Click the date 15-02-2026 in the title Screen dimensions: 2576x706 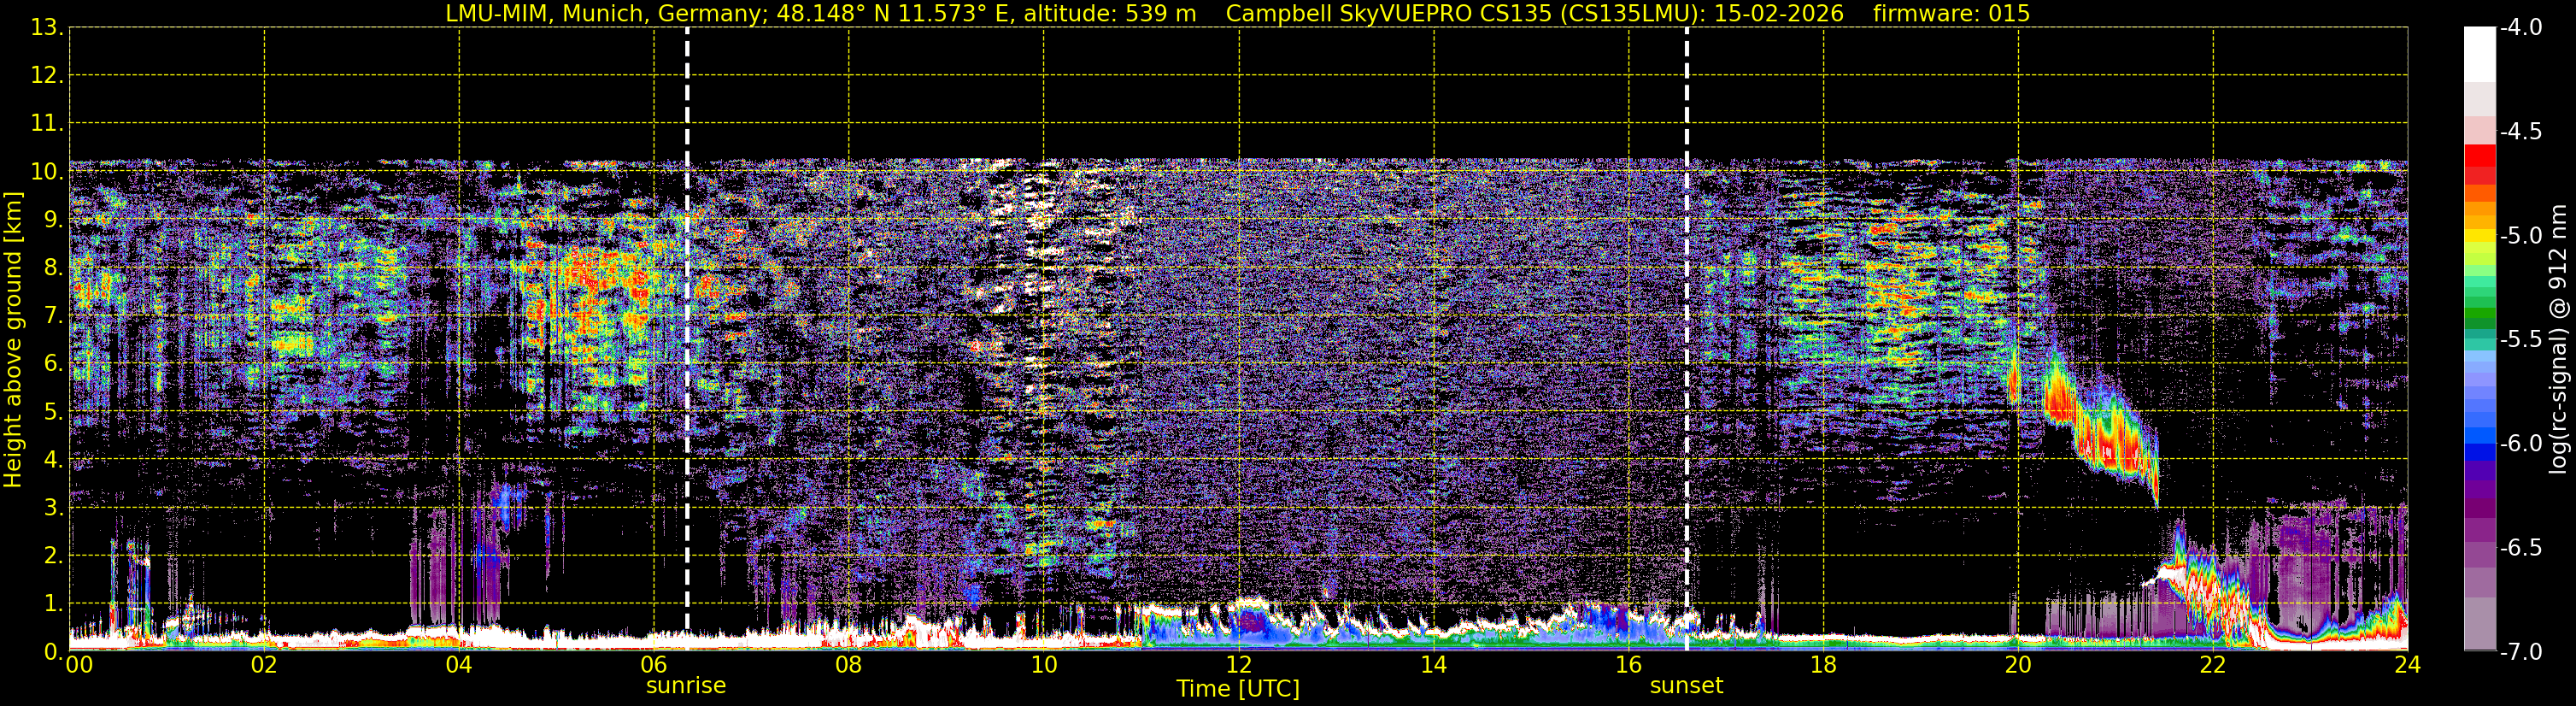1779,14
